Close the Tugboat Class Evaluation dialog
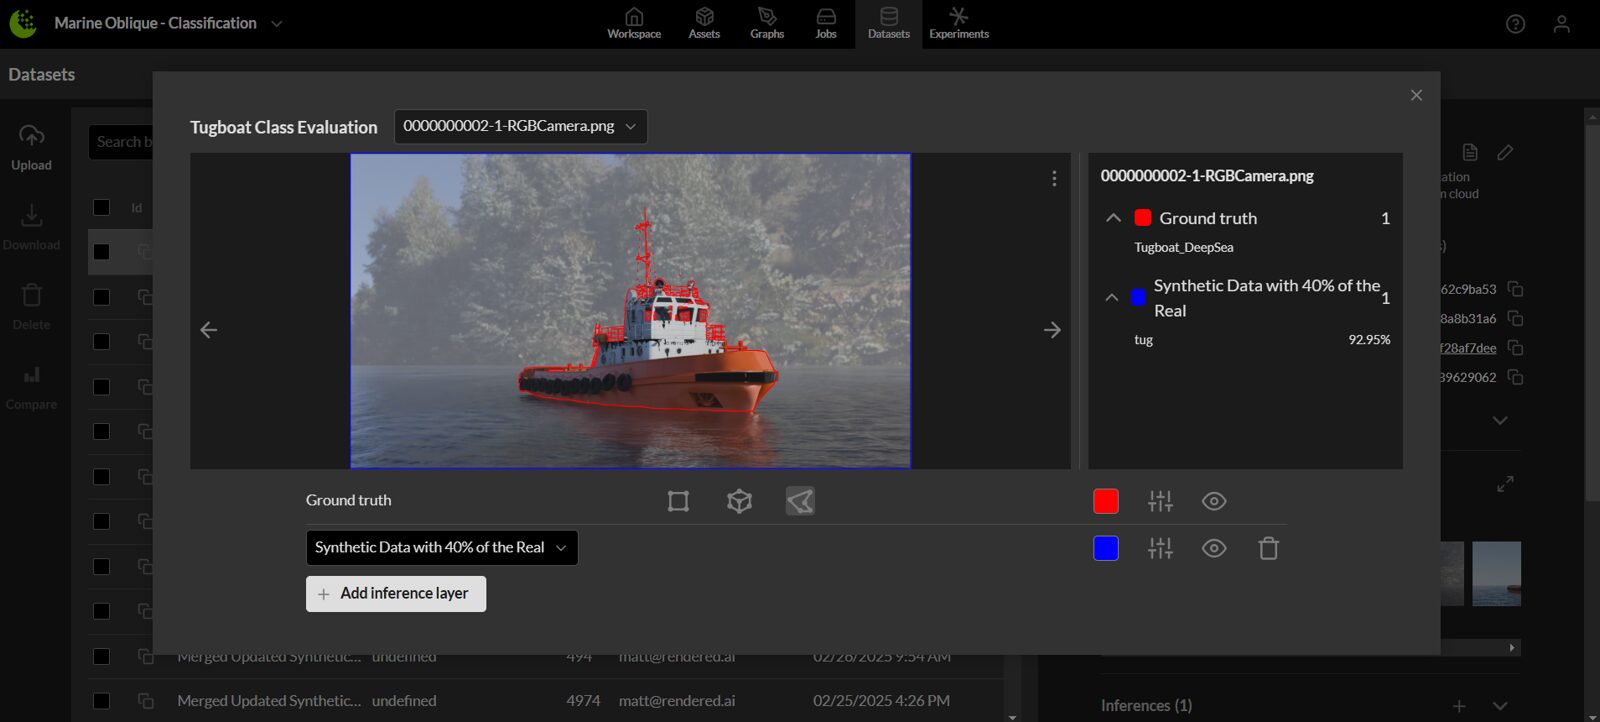 coord(1416,95)
